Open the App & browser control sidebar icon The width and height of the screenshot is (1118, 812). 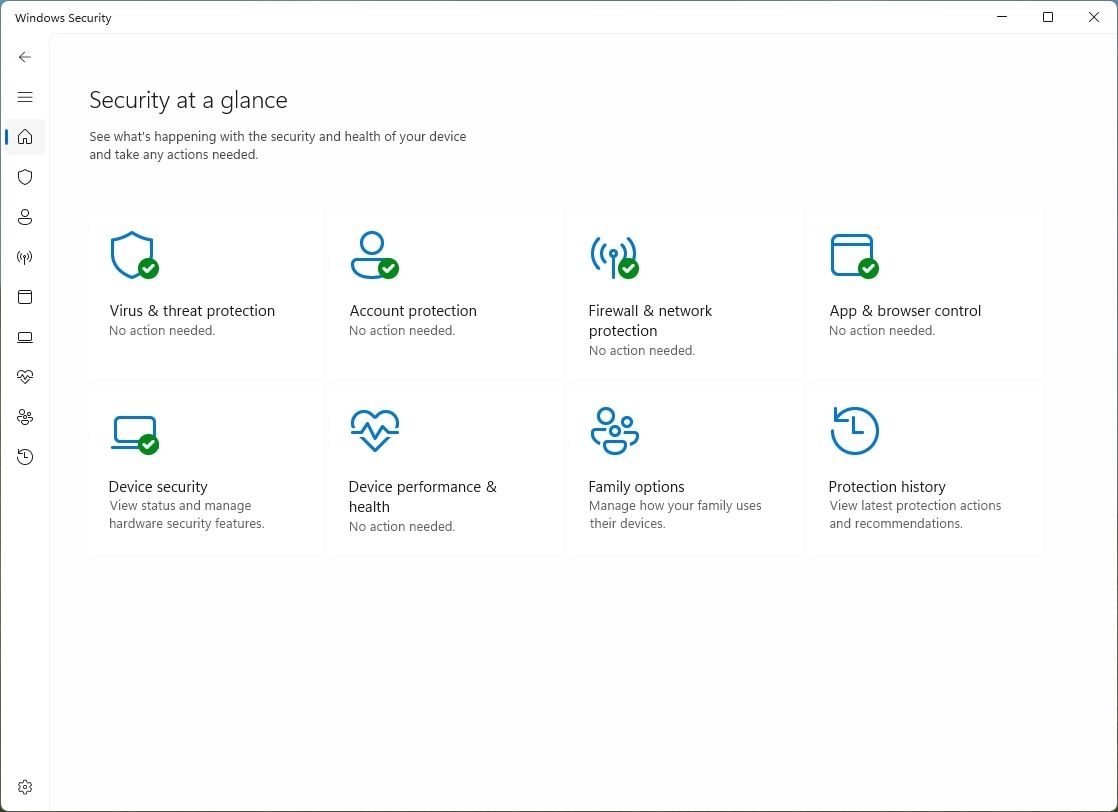point(25,297)
